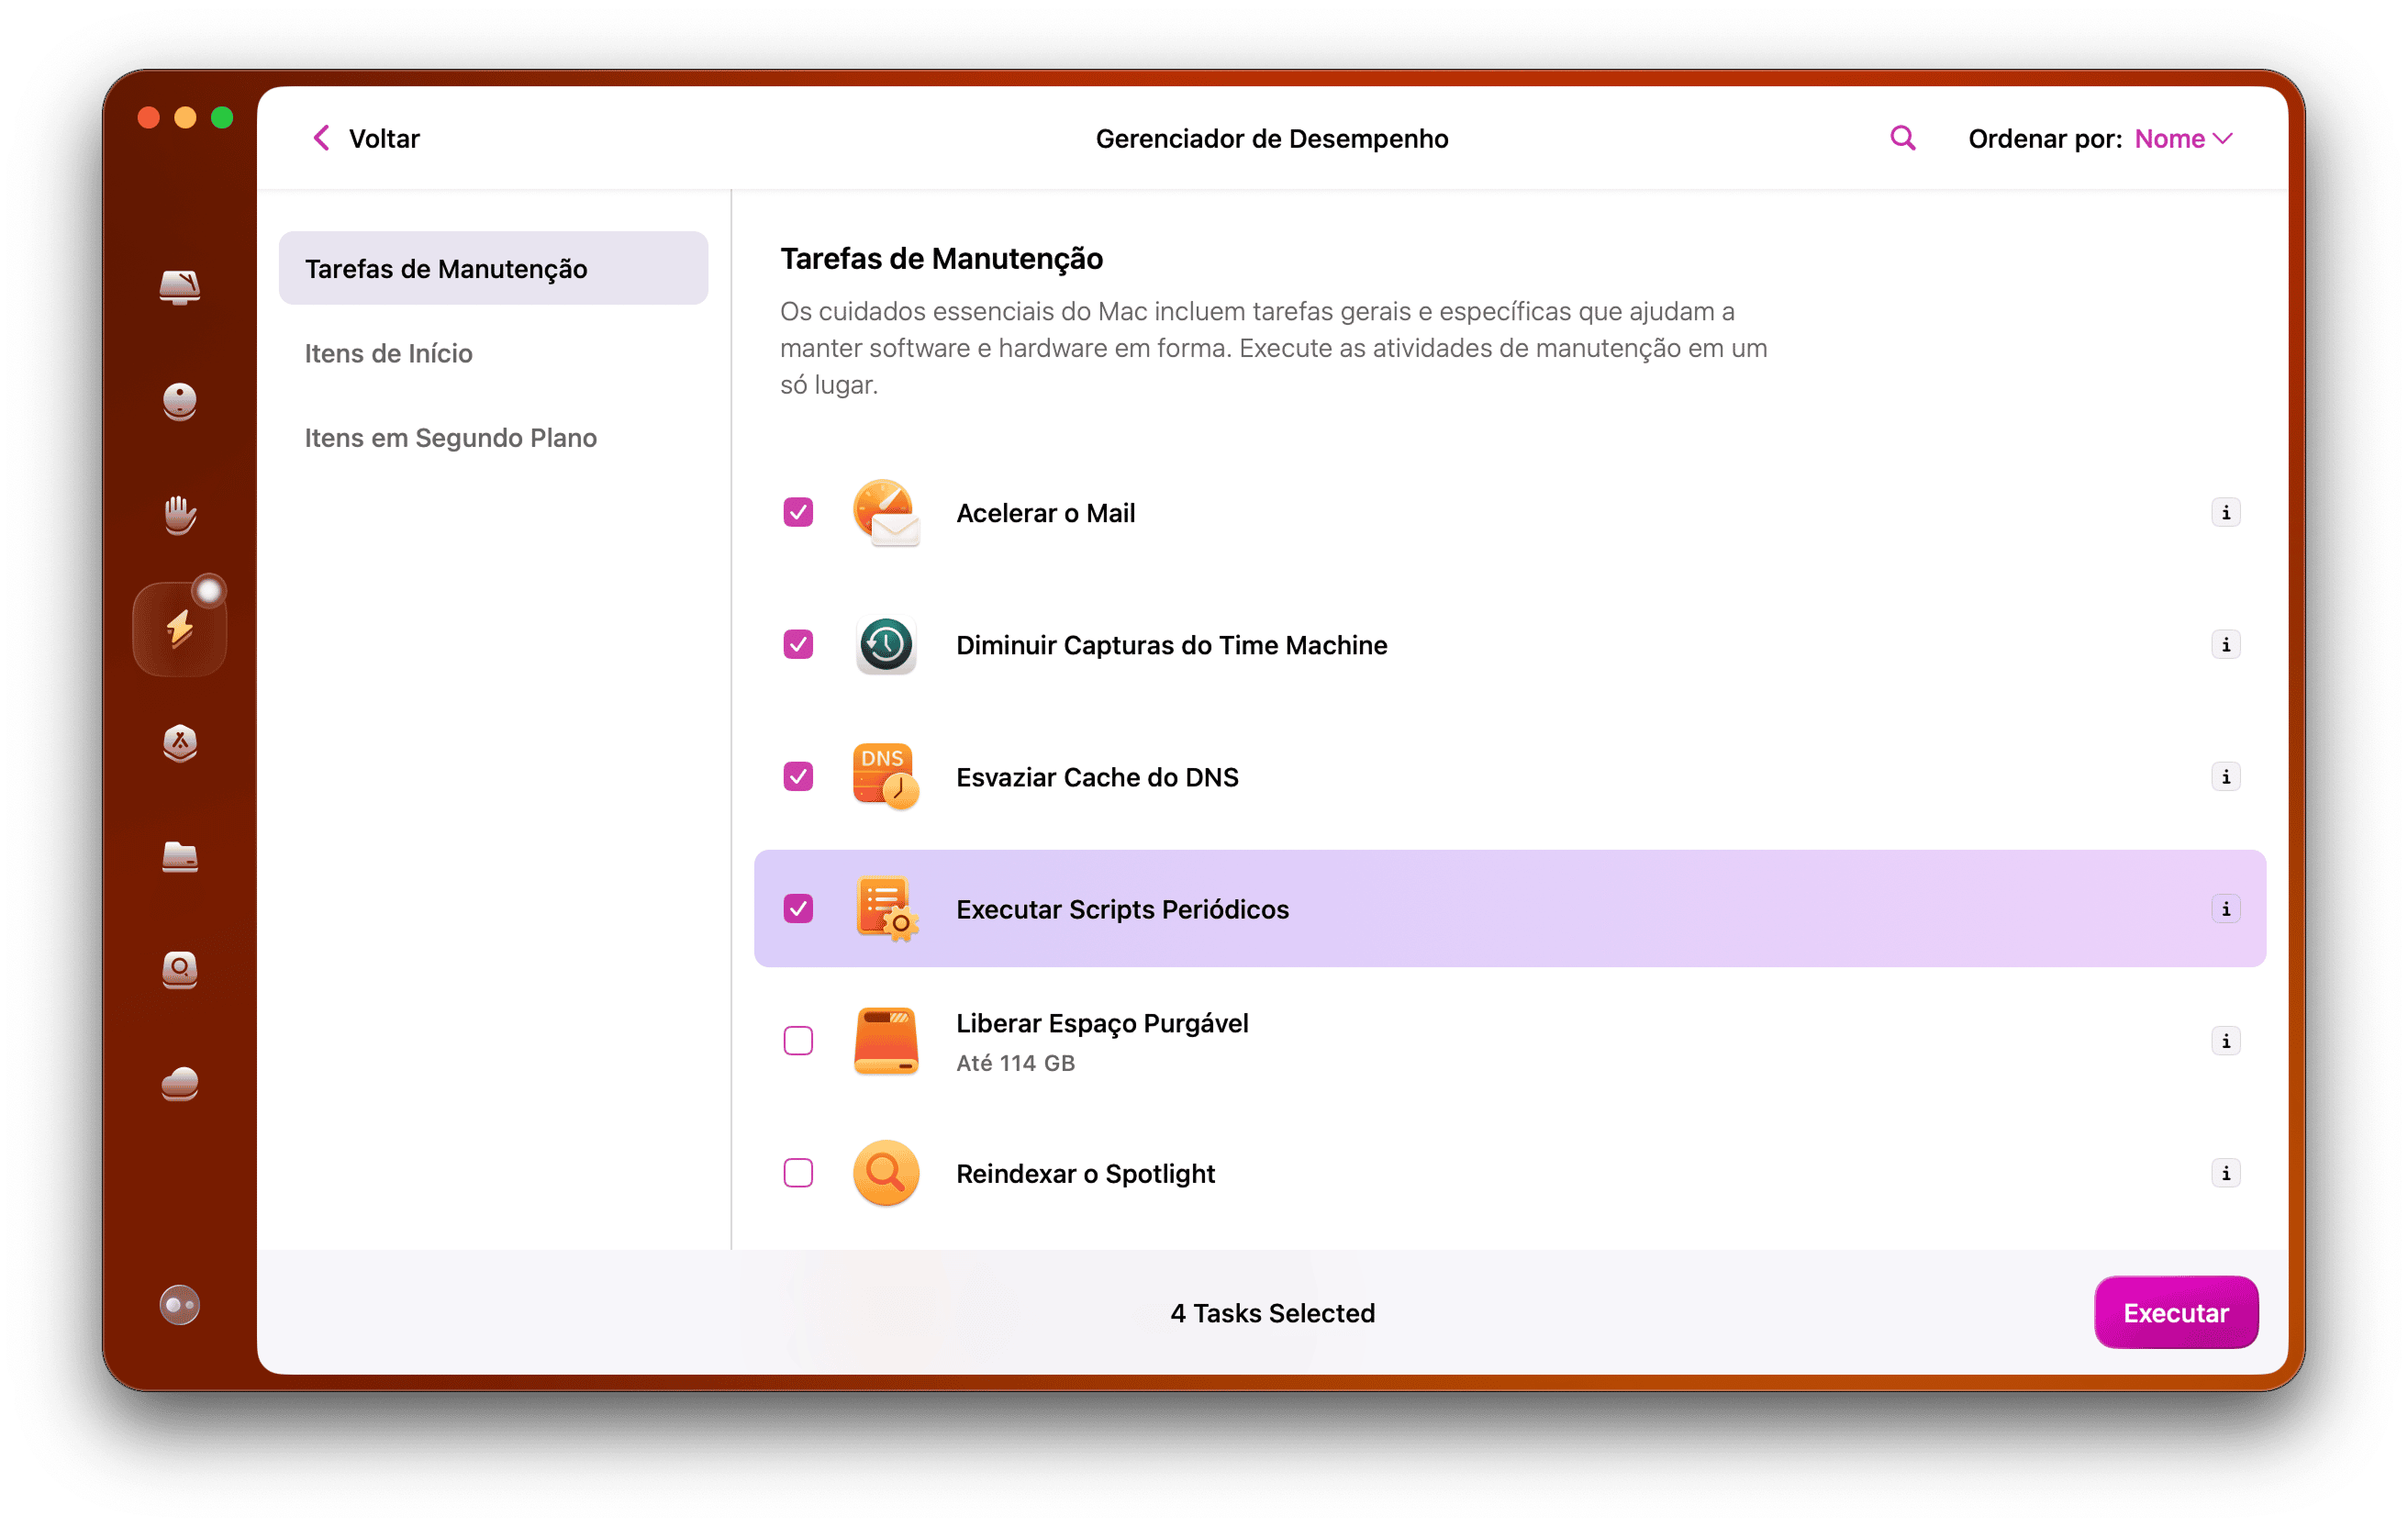The width and height of the screenshot is (2408, 1527).
Task: Disable Diminuir Capturas do Time Machine
Action: (x=798, y=645)
